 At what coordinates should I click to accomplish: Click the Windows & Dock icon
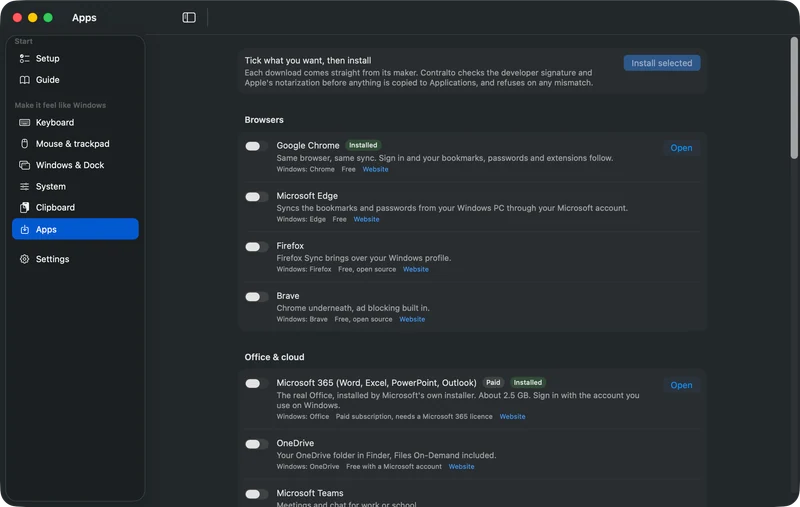tap(24, 165)
